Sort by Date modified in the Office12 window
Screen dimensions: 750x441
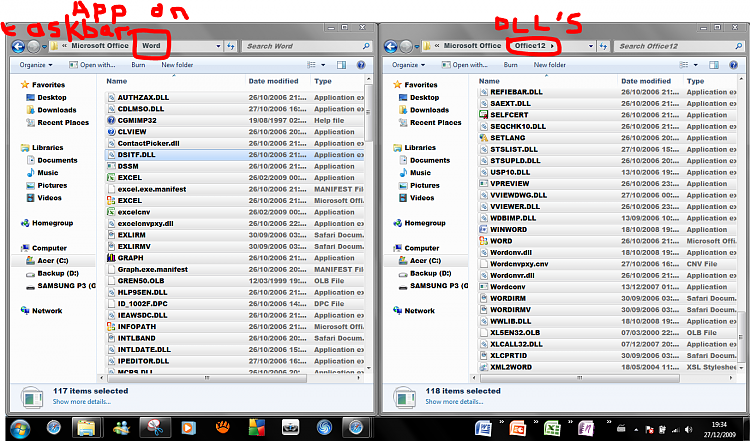click(646, 81)
